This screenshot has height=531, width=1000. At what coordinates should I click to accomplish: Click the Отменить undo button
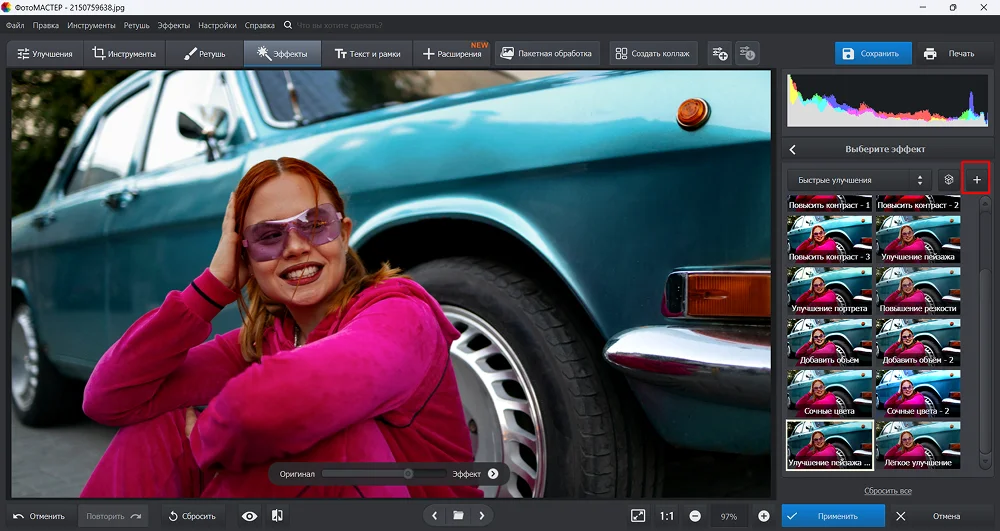tap(40, 516)
